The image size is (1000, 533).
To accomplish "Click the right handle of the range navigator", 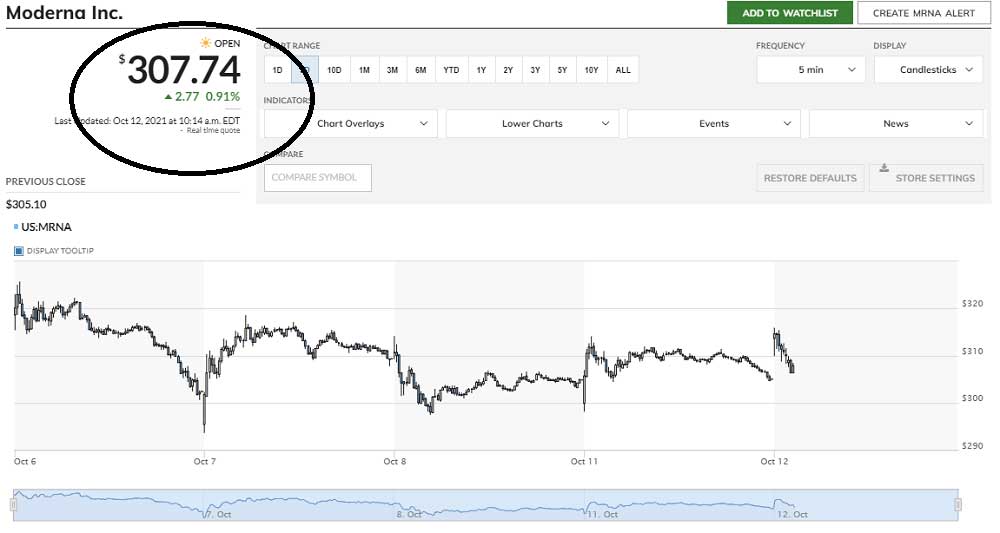I will click(958, 506).
